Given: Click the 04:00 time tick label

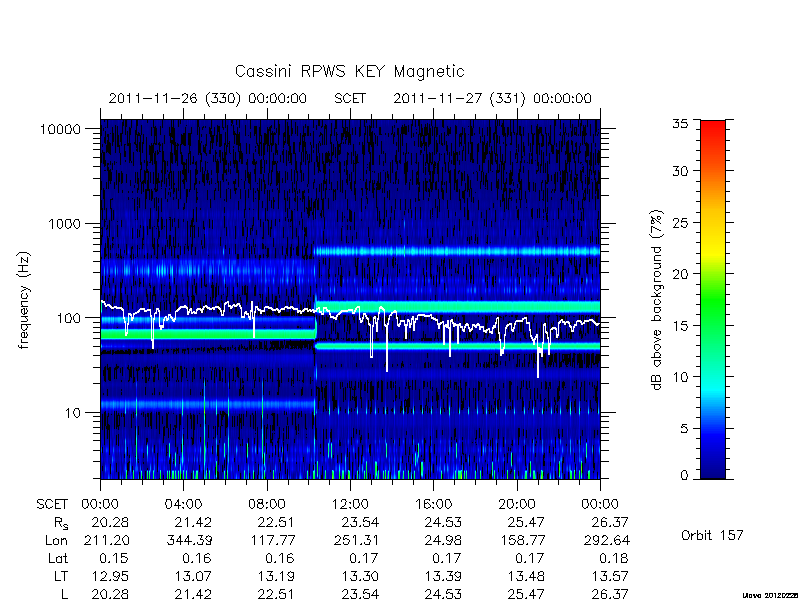Looking at the screenshot, I should coord(183,505).
